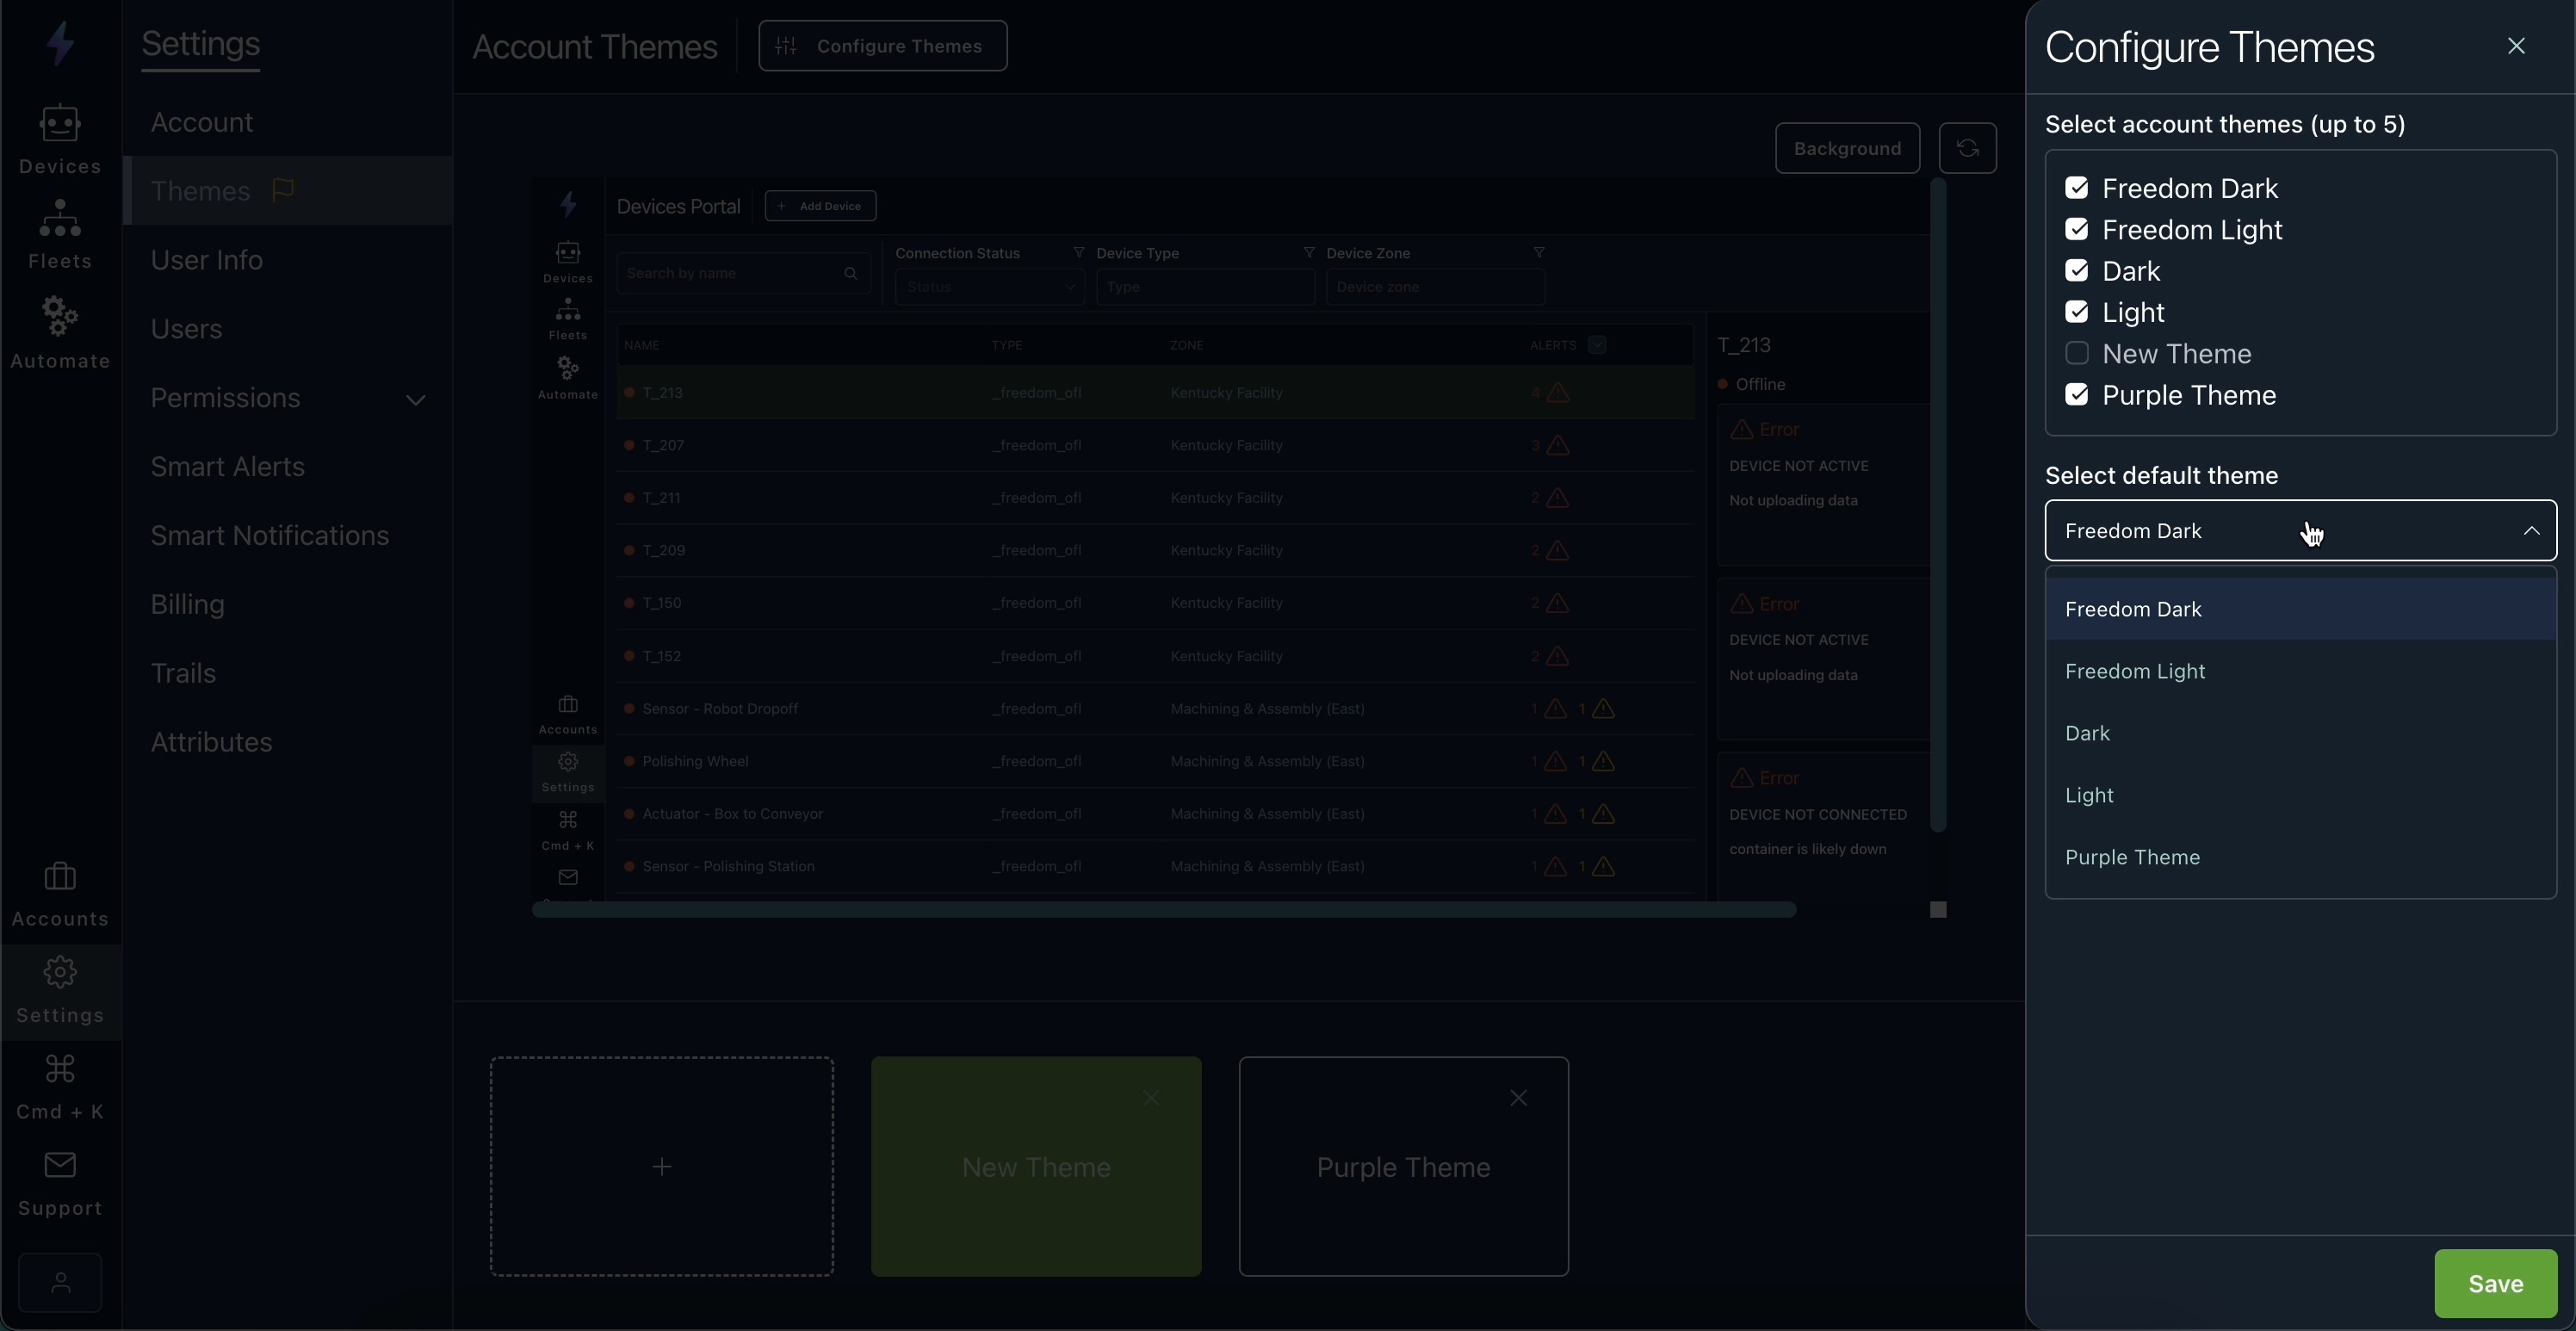Click the add new theme placeholder card

click(x=661, y=1167)
